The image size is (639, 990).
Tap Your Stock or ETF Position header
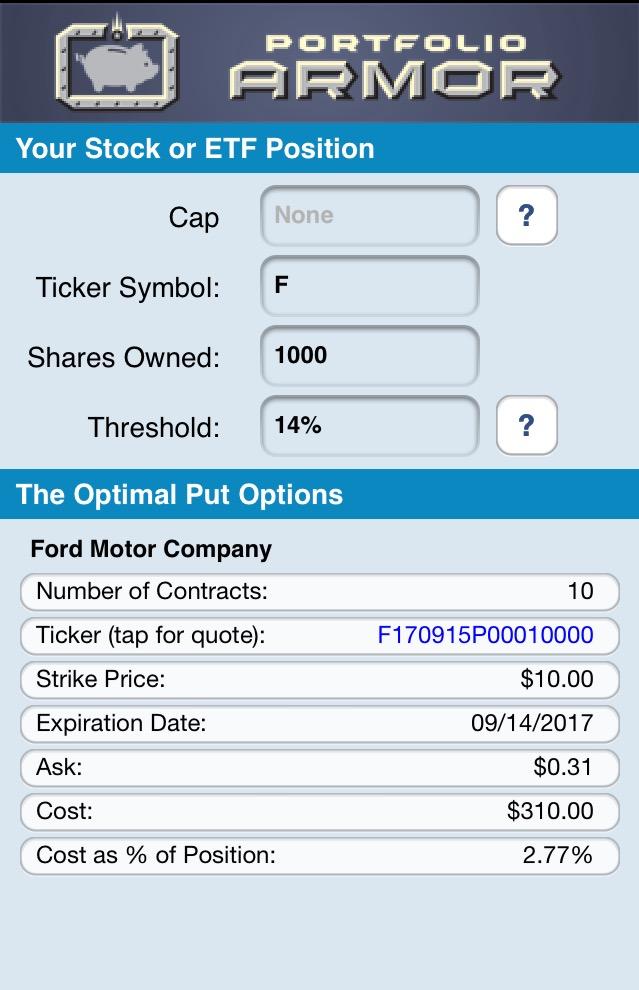tap(195, 149)
